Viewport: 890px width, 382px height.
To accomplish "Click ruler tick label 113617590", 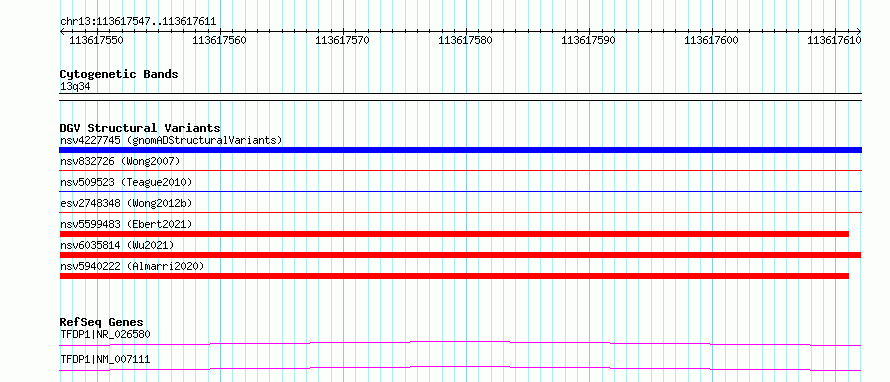I will point(589,40).
